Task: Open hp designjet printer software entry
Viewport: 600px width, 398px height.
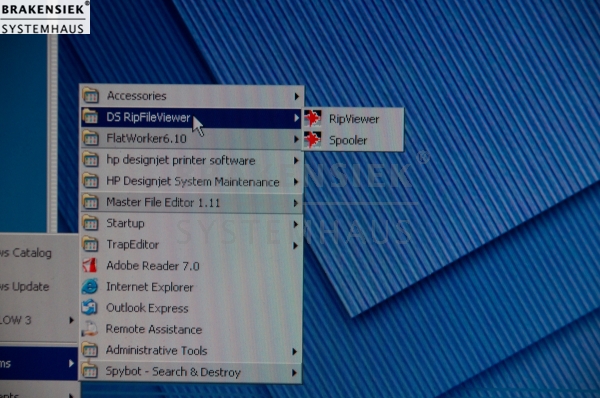Action: click(191, 160)
